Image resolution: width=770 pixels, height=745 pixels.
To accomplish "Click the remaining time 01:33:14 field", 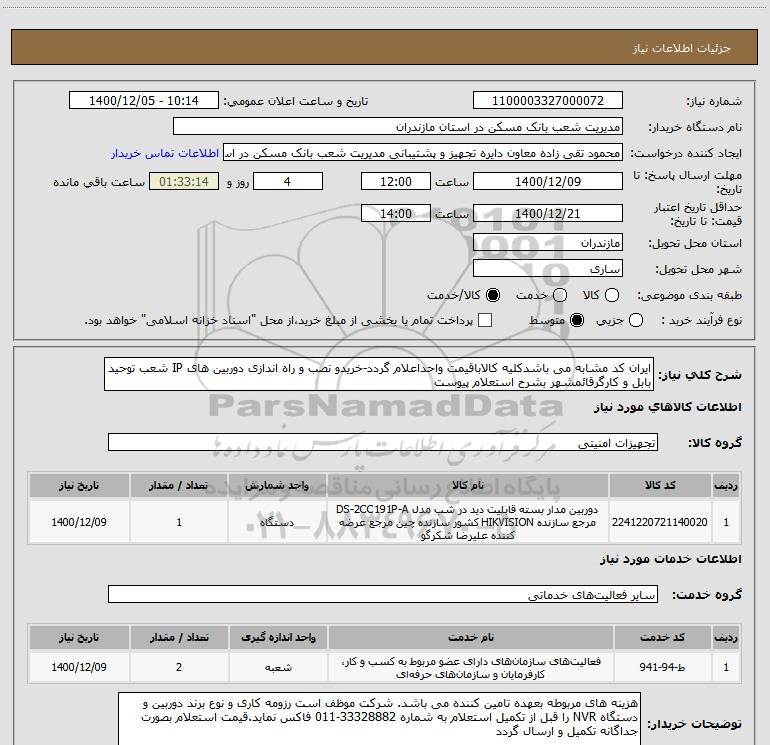I will (x=184, y=182).
